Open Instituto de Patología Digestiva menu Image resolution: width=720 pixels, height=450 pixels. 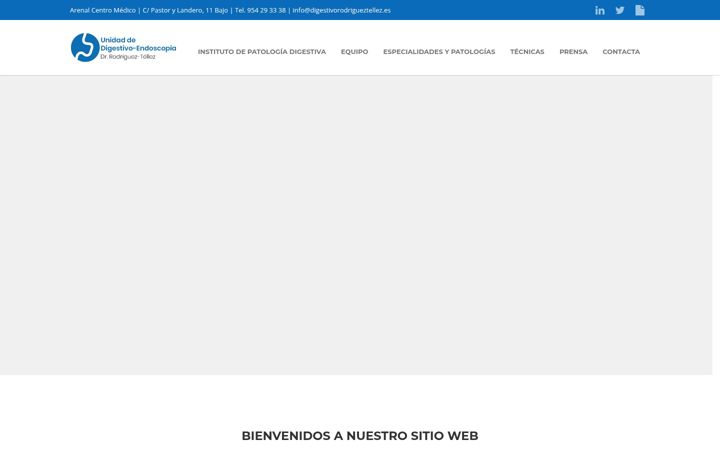pyautogui.click(x=262, y=52)
